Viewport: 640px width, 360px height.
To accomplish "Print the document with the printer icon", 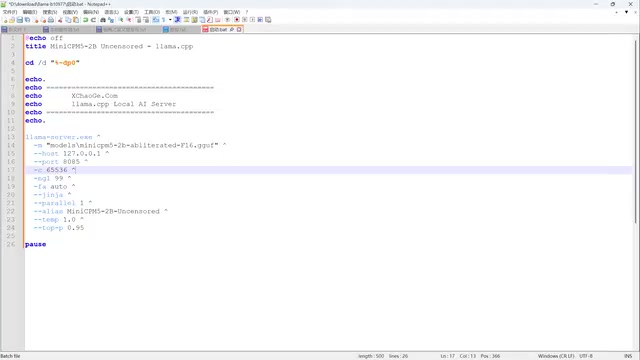I will [51, 20].
